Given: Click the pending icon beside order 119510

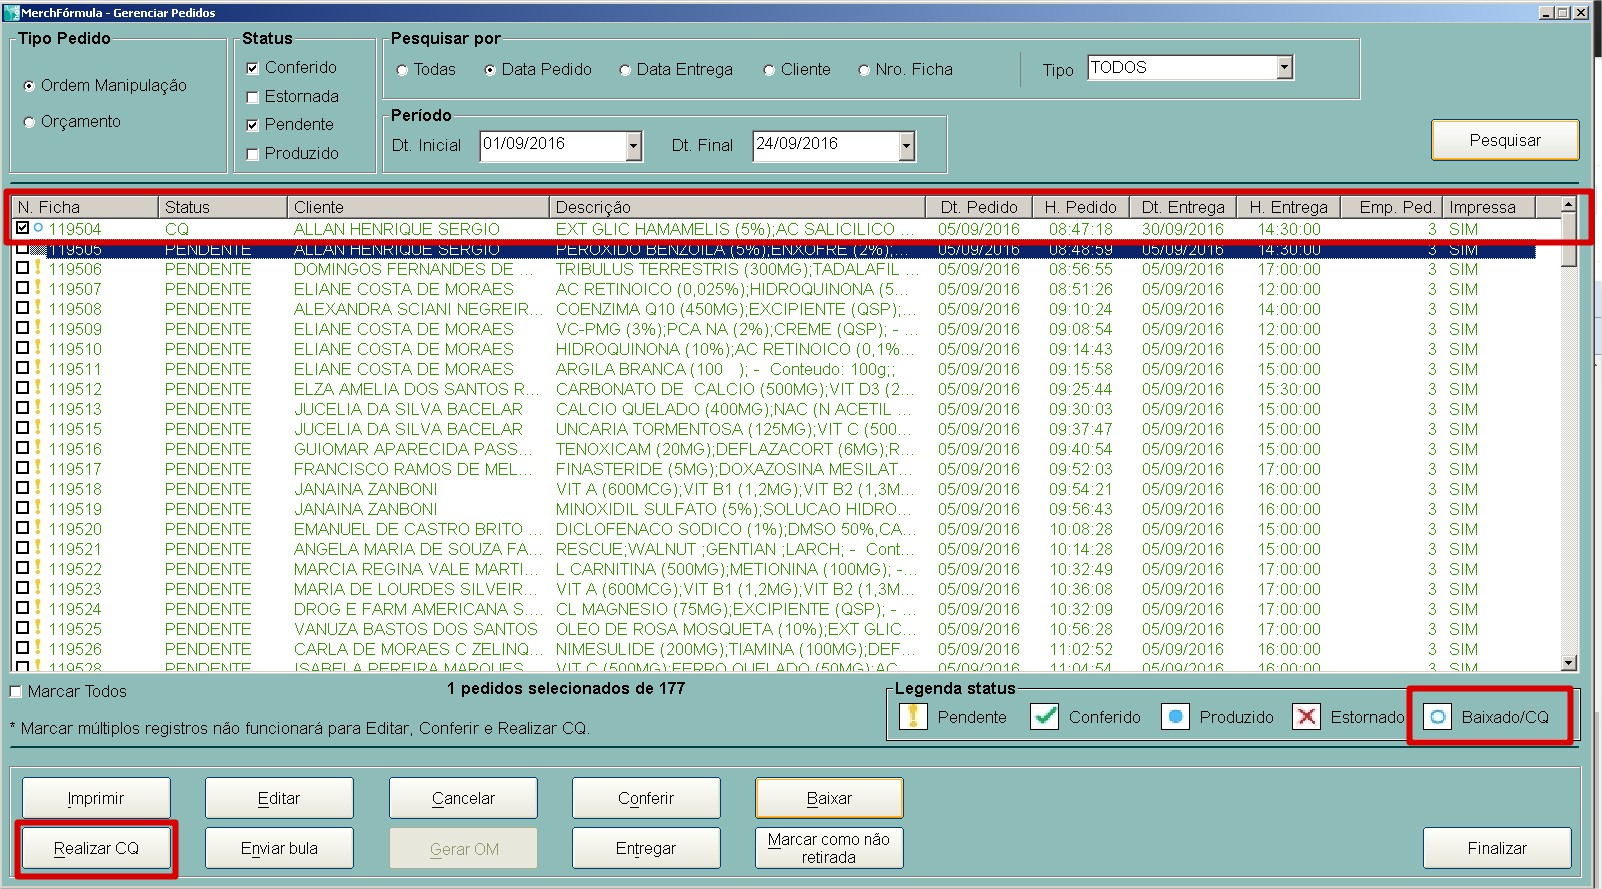Looking at the screenshot, I should (38, 348).
